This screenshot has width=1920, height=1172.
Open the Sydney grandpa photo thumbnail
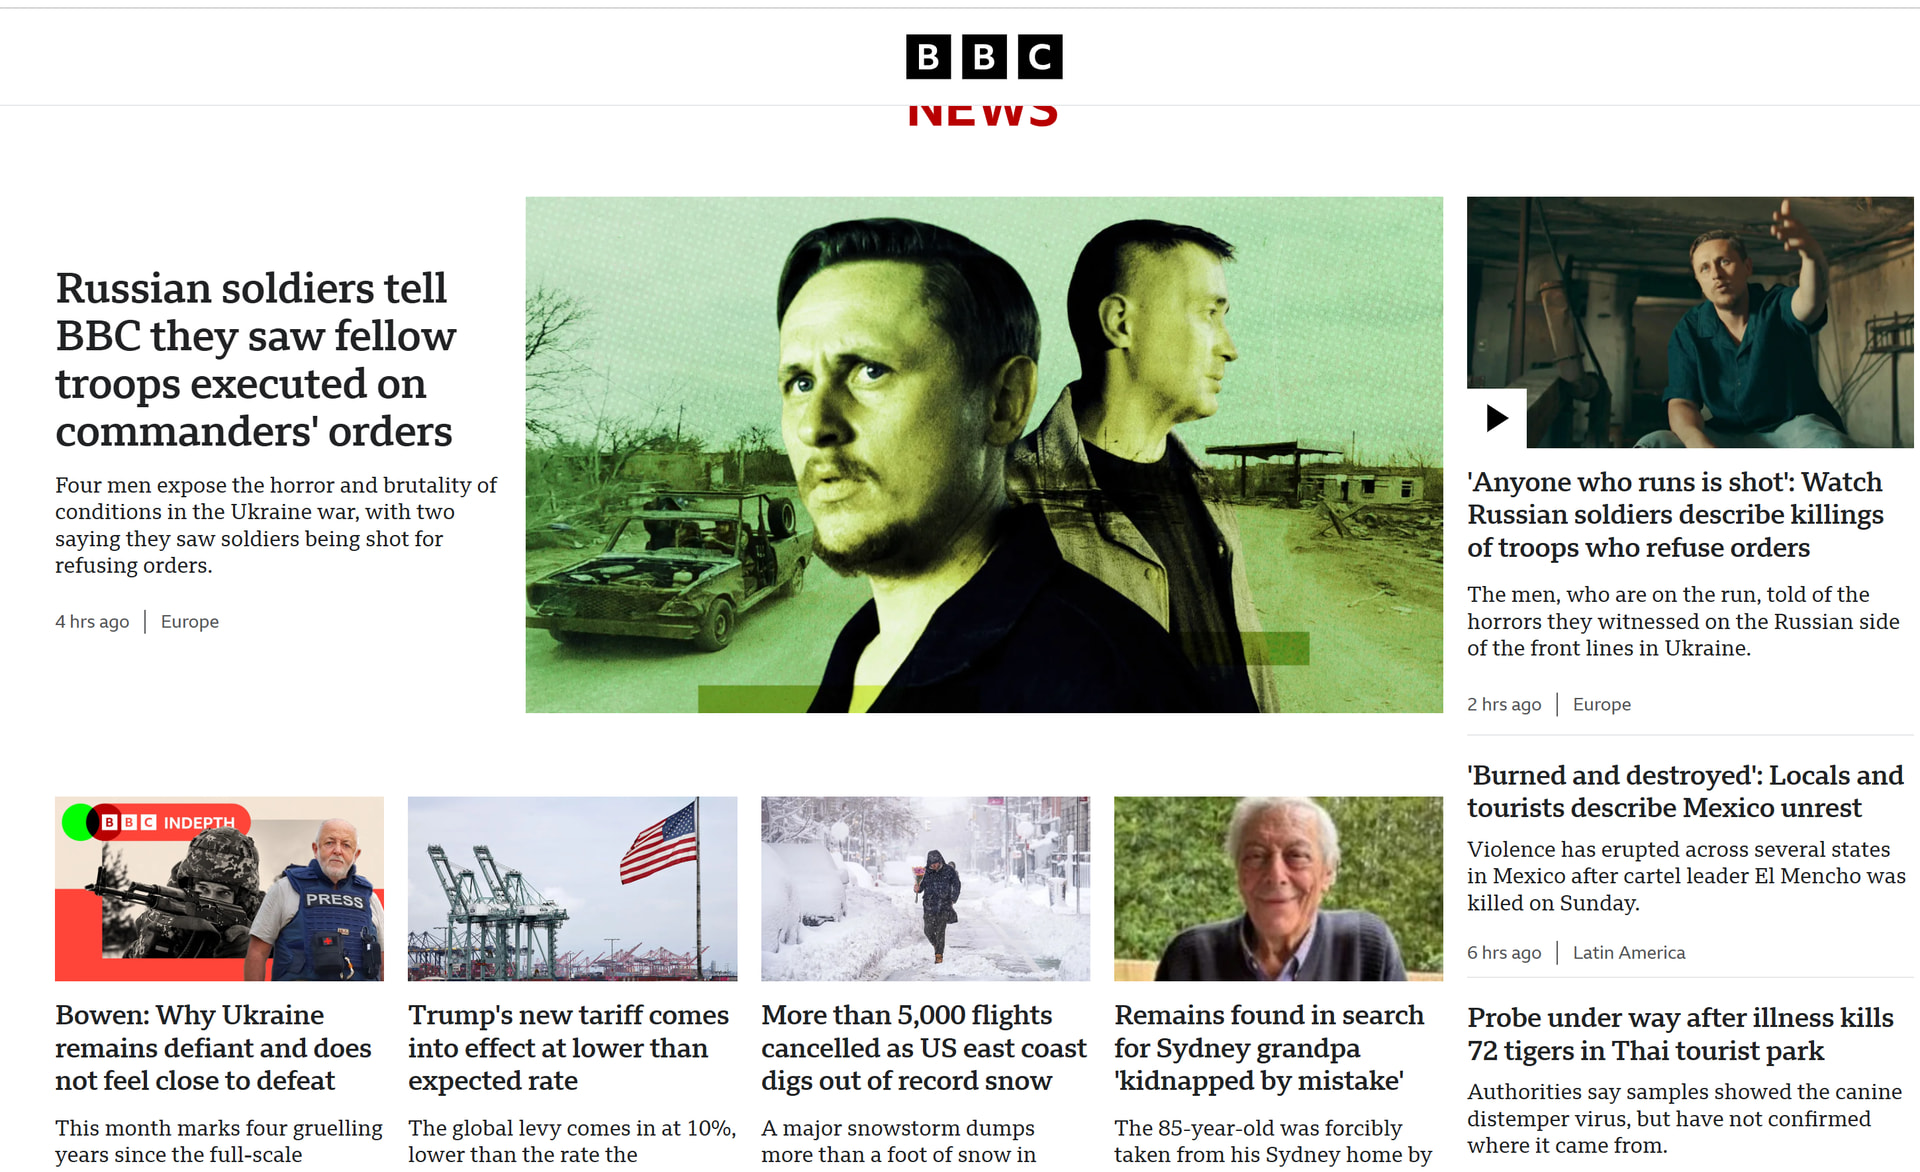pos(1279,889)
